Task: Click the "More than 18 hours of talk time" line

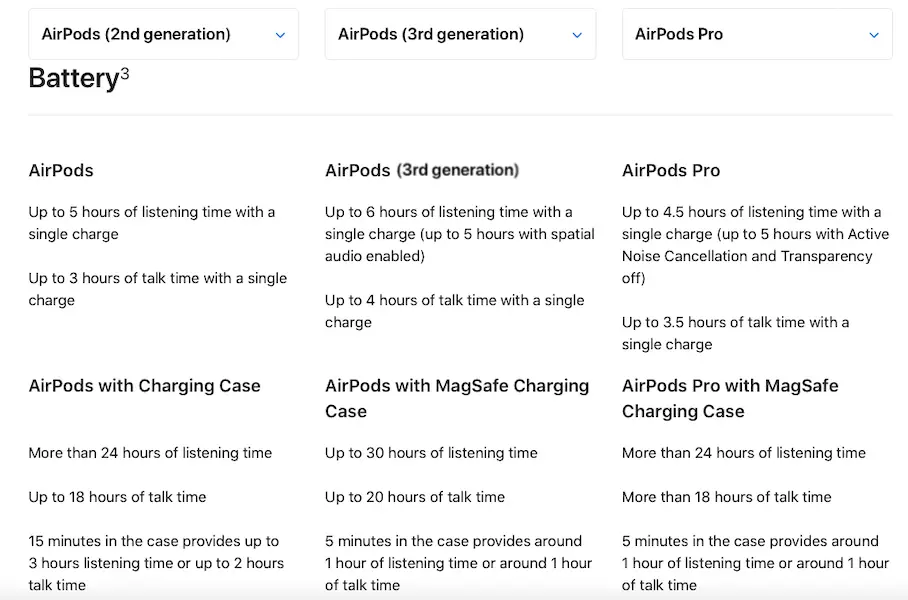Action: [x=726, y=497]
